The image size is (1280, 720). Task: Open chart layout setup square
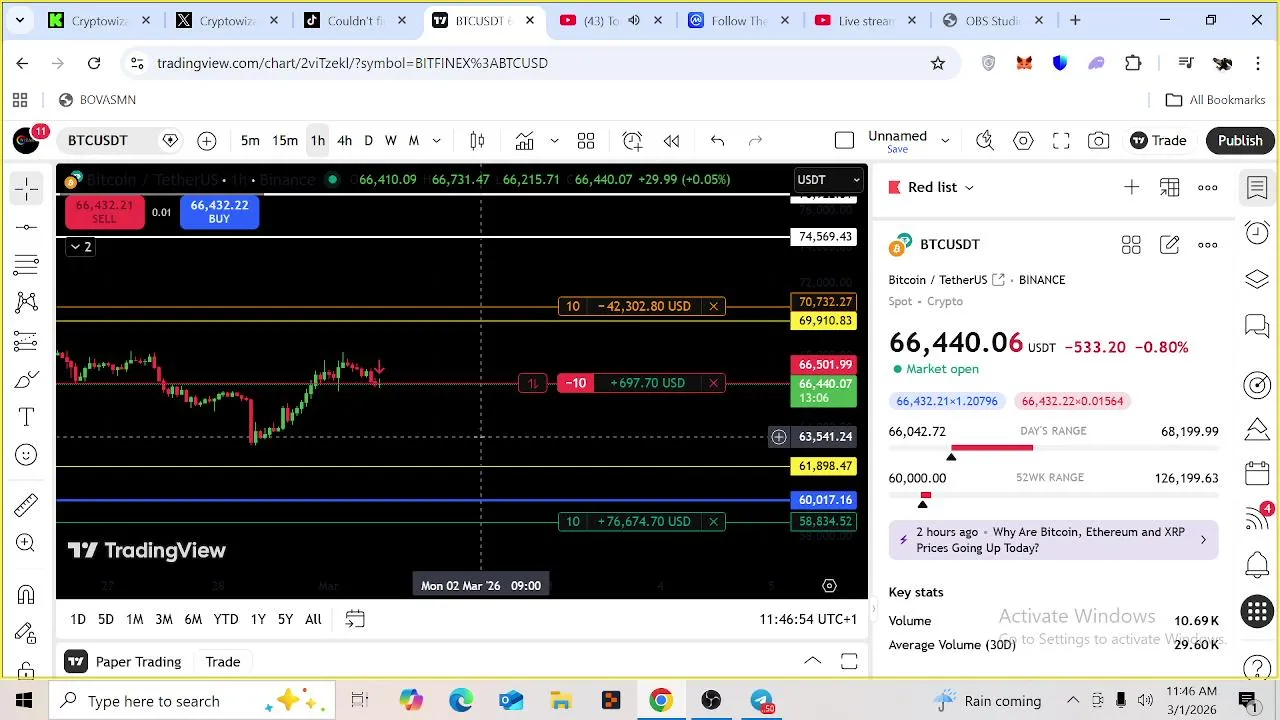point(844,141)
